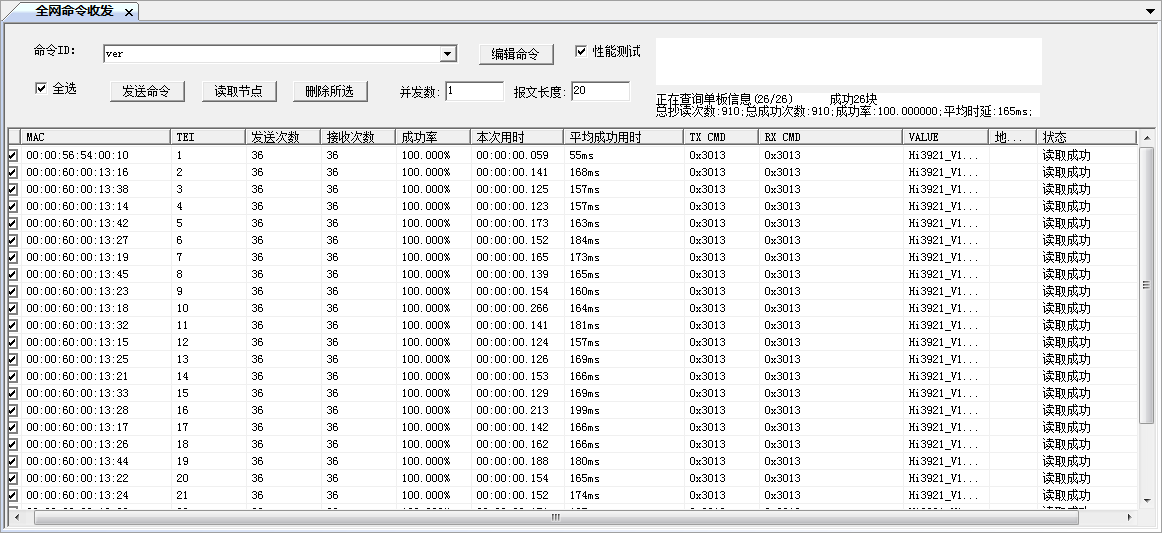The width and height of the screenshot is (1162, 533).
Task: Uncheck row with MAC 00:00:60:00:13:45
Action: point(13,274)
